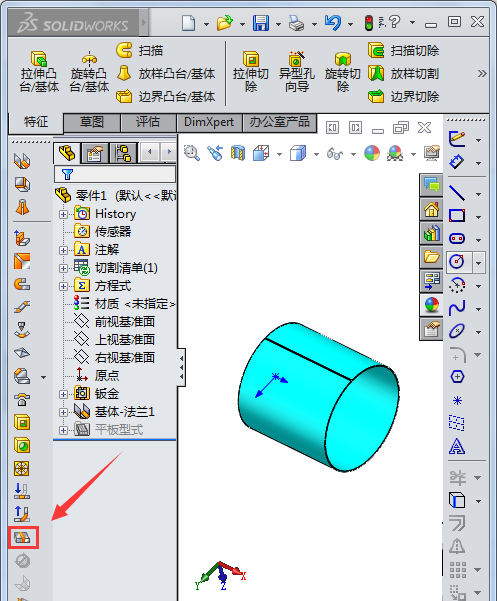This screenshot has height=601, width=497.
Task: Open the 异型孔向导 hole wizard
Action: [x=297, y=72]
